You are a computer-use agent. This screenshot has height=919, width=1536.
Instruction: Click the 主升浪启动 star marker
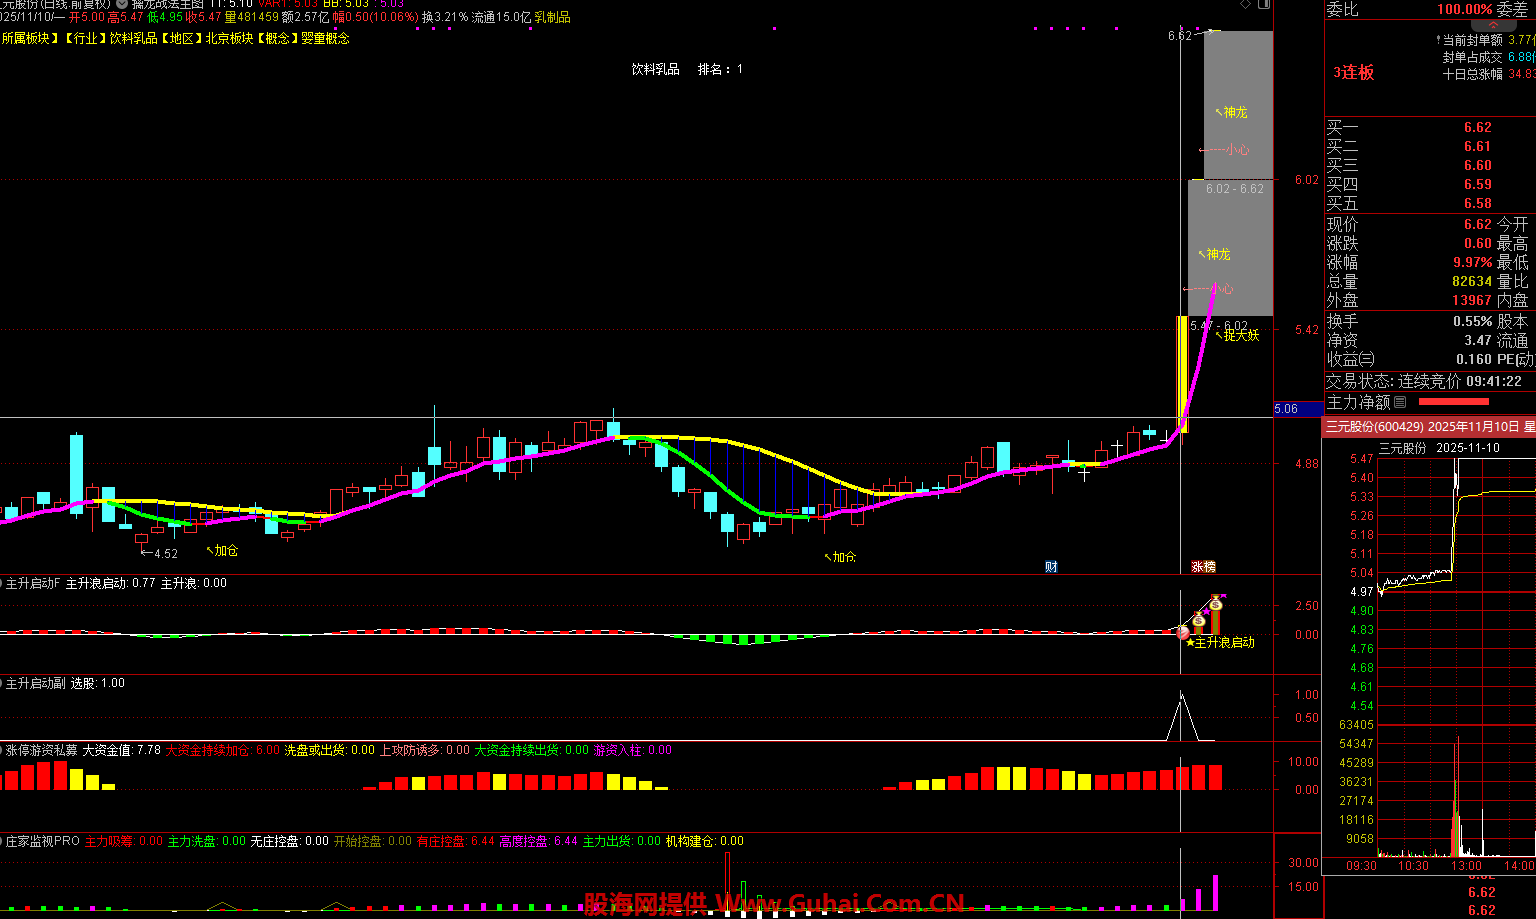click(1190, 643)
